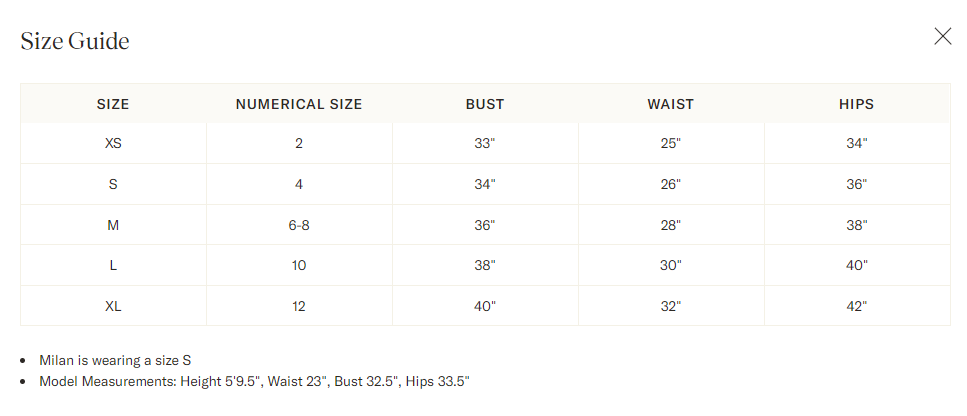The image size is (967, 416).
Task: Select the 42" hips value
Action: tap(857, 306)
